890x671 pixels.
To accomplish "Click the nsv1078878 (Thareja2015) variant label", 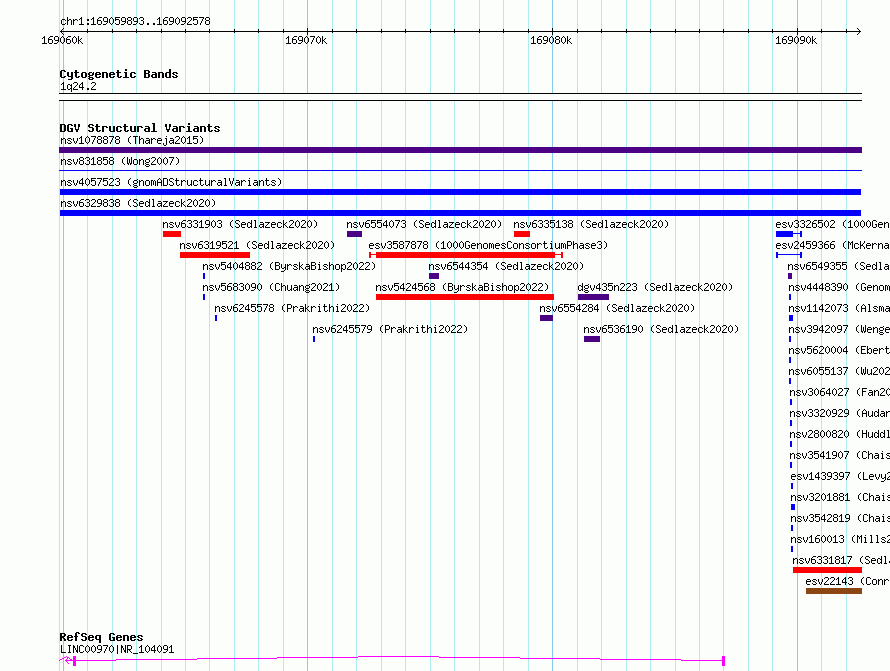I will pos(132,140).
